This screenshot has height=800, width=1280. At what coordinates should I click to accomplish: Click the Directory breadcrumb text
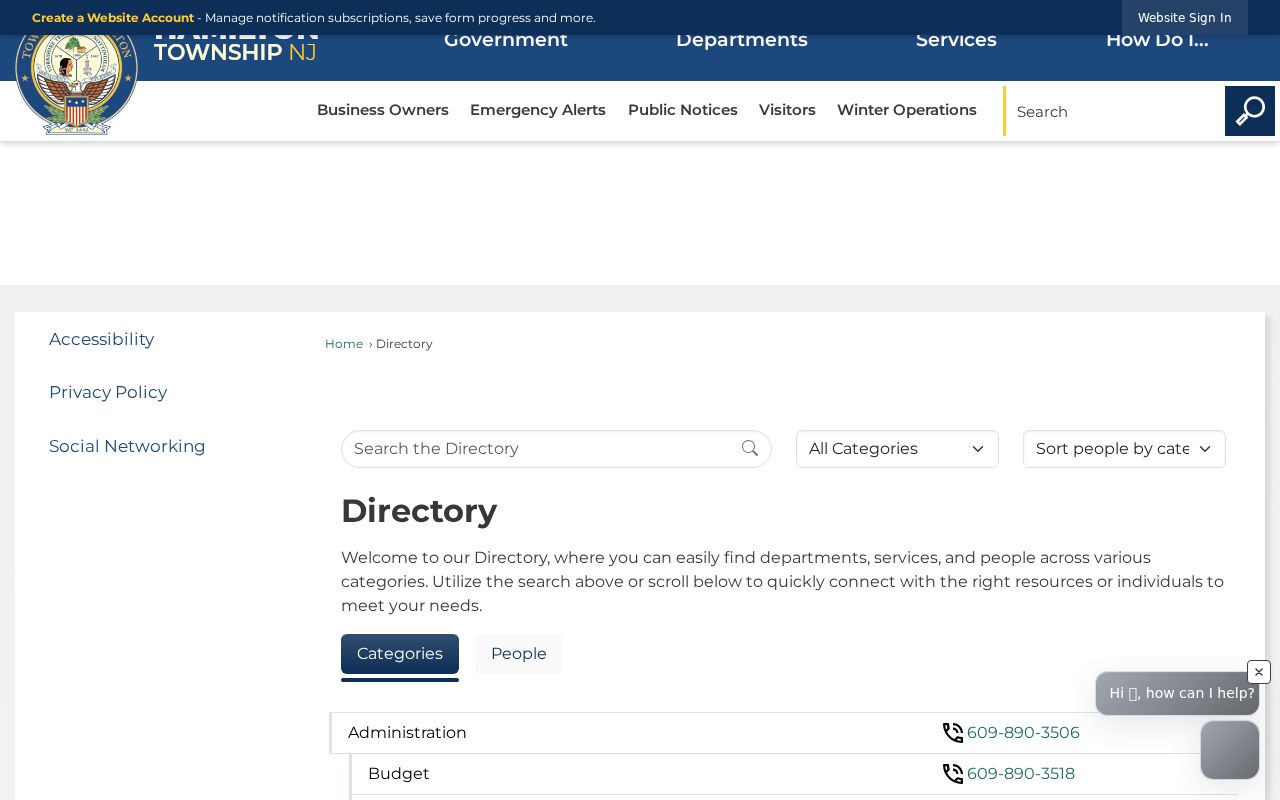[x=404, y=344]
